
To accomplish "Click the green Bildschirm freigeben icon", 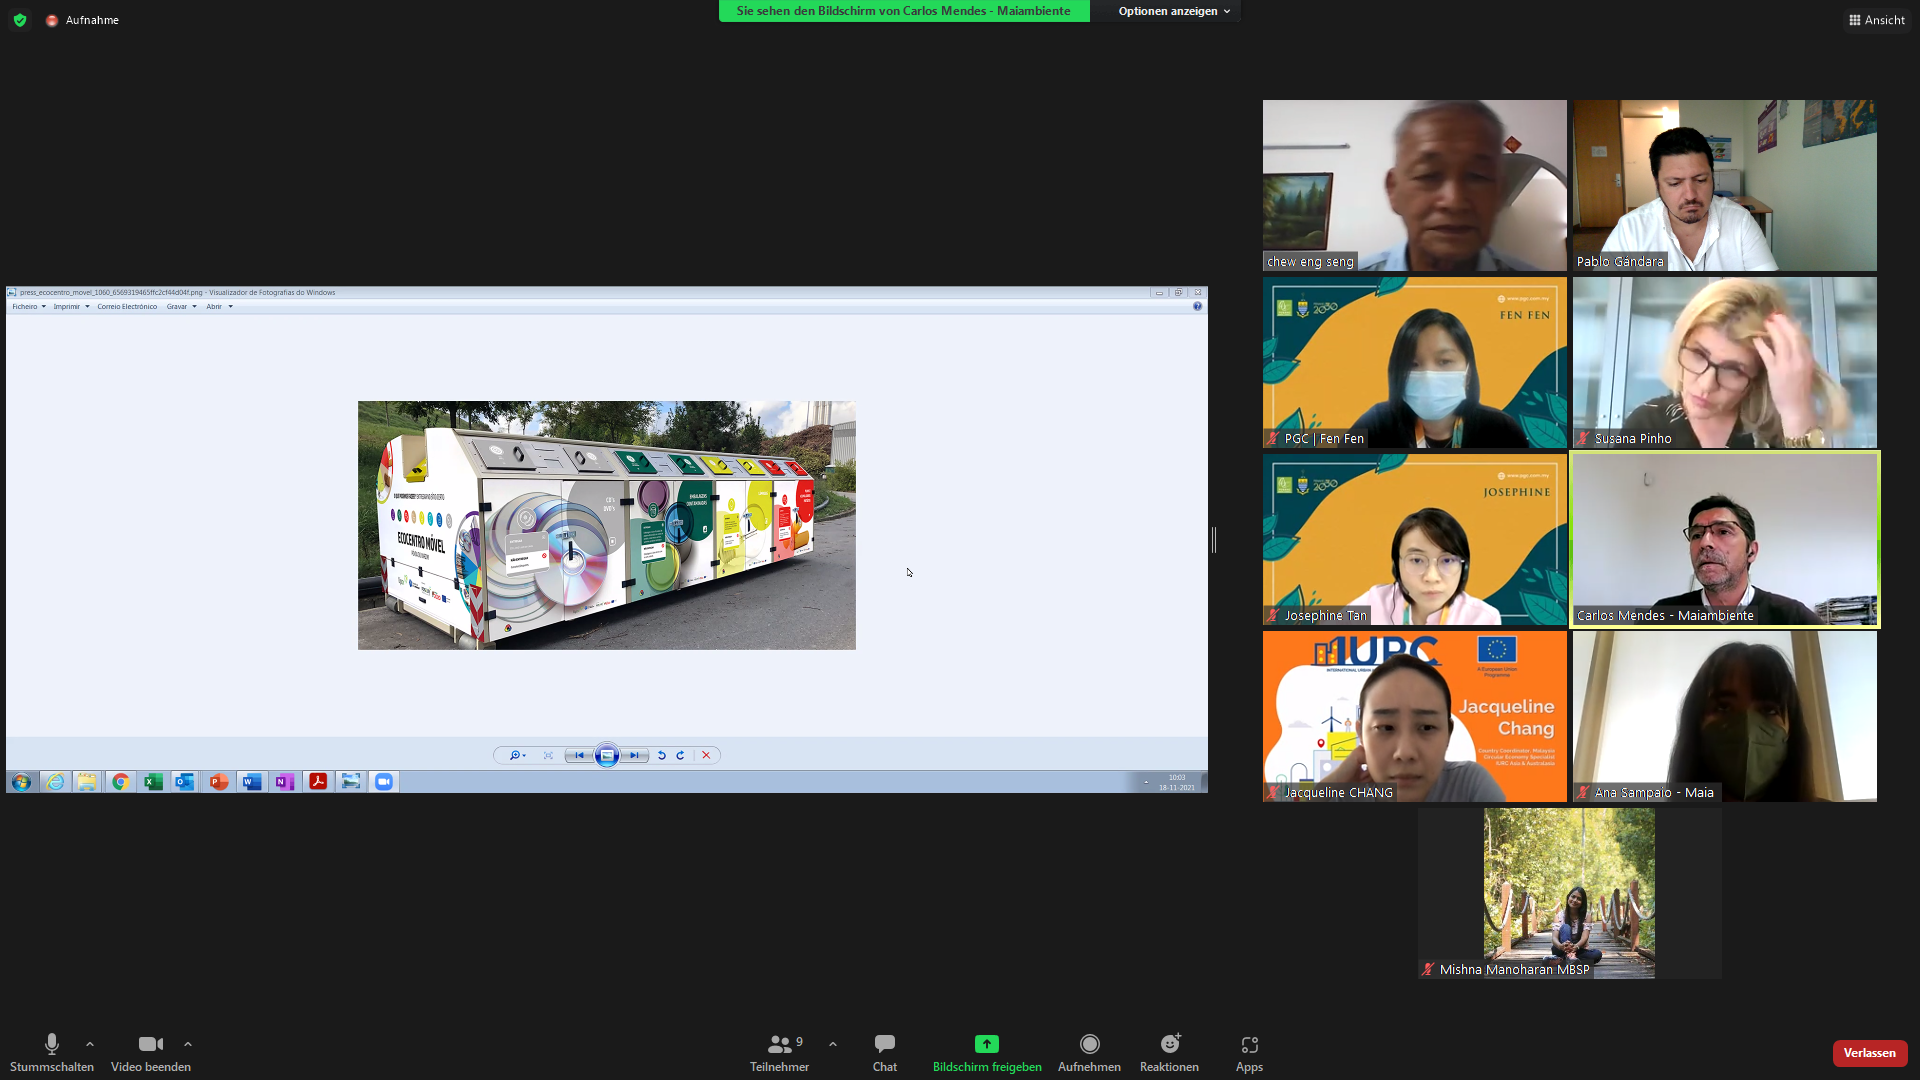I will click(x=987, y=1044).
